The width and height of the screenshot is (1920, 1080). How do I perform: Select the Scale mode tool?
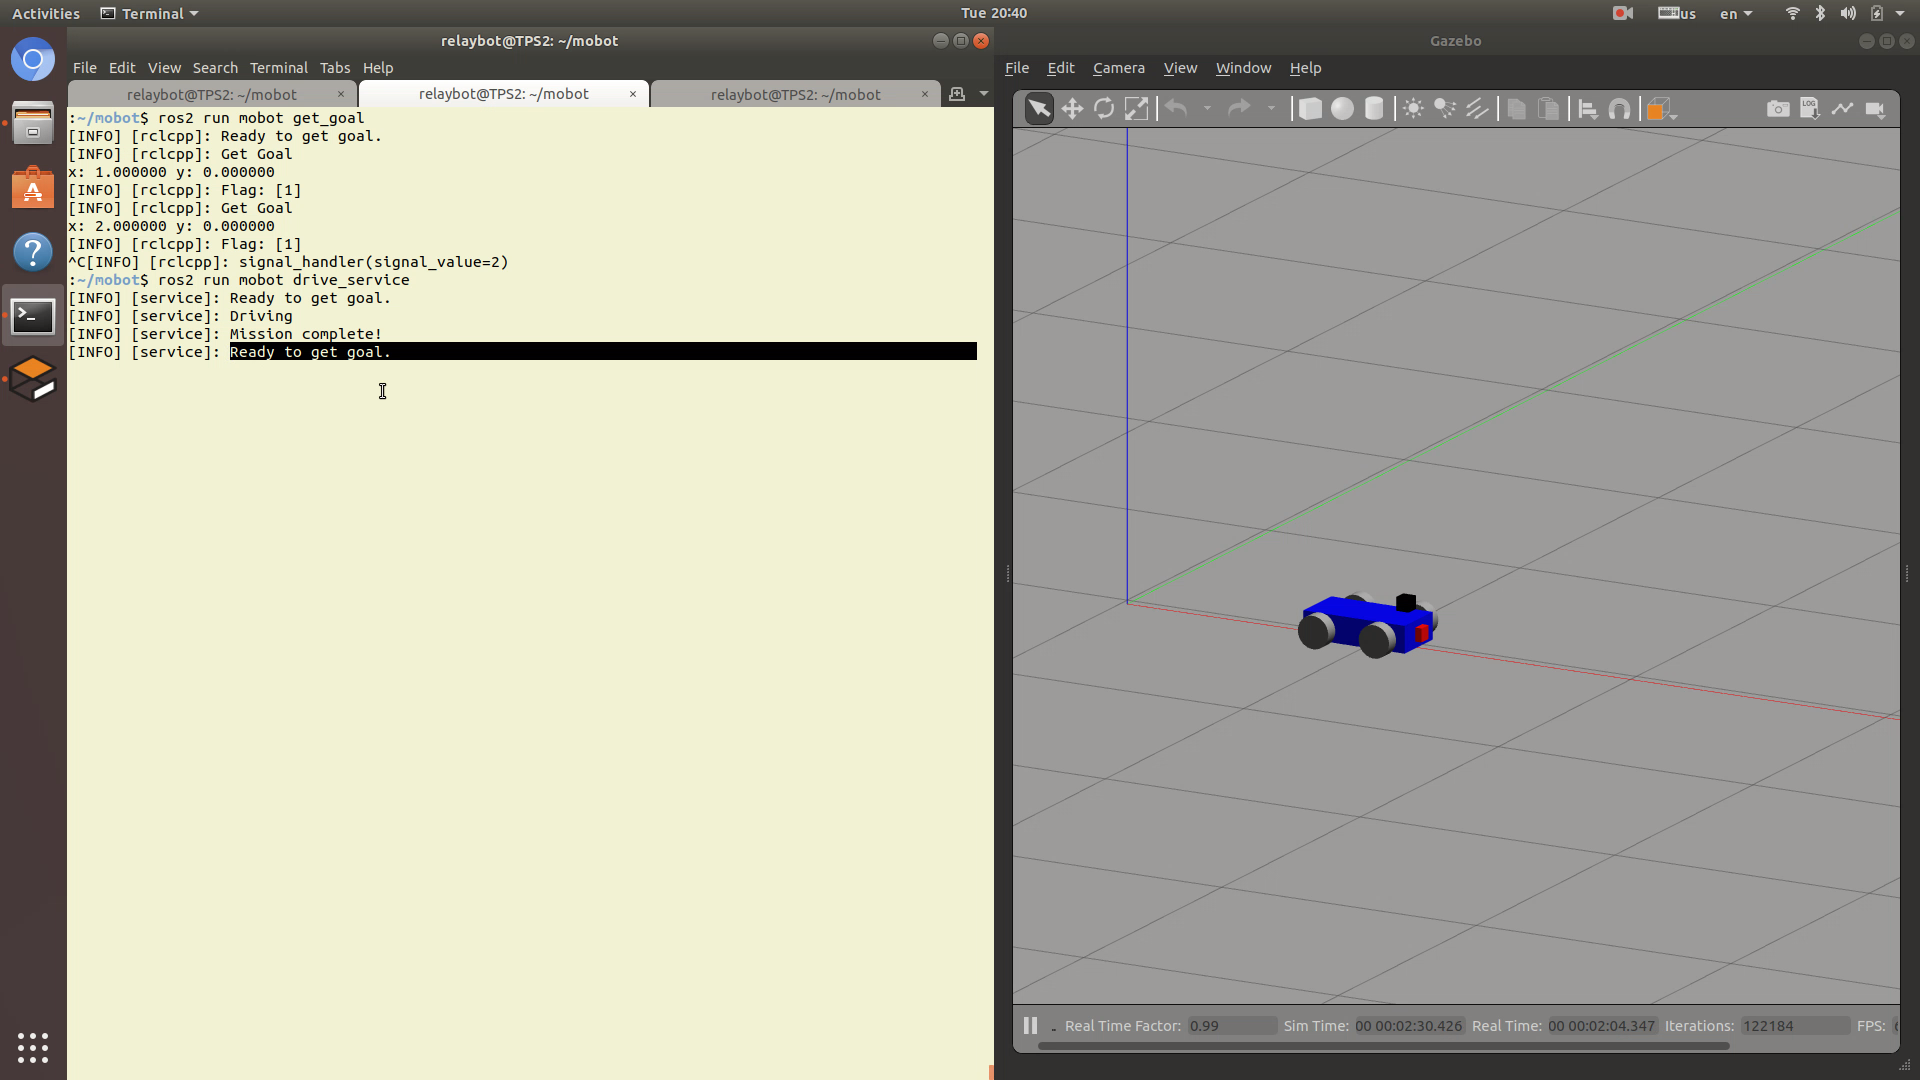tap(1136, 109)
